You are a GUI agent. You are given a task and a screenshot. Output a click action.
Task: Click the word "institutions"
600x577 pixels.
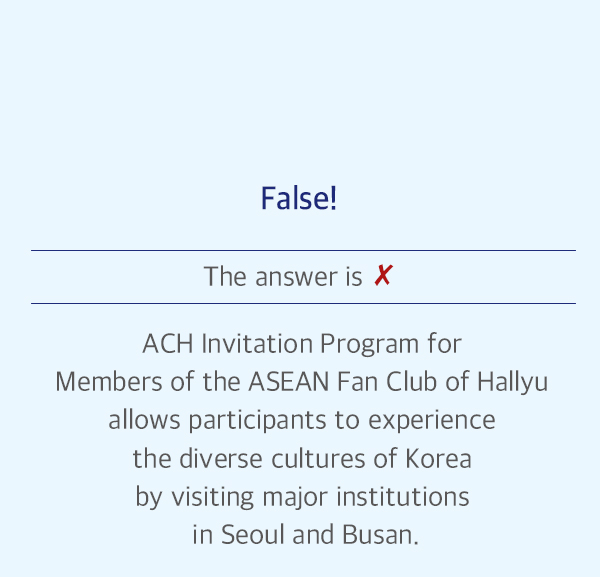(403, 497)
